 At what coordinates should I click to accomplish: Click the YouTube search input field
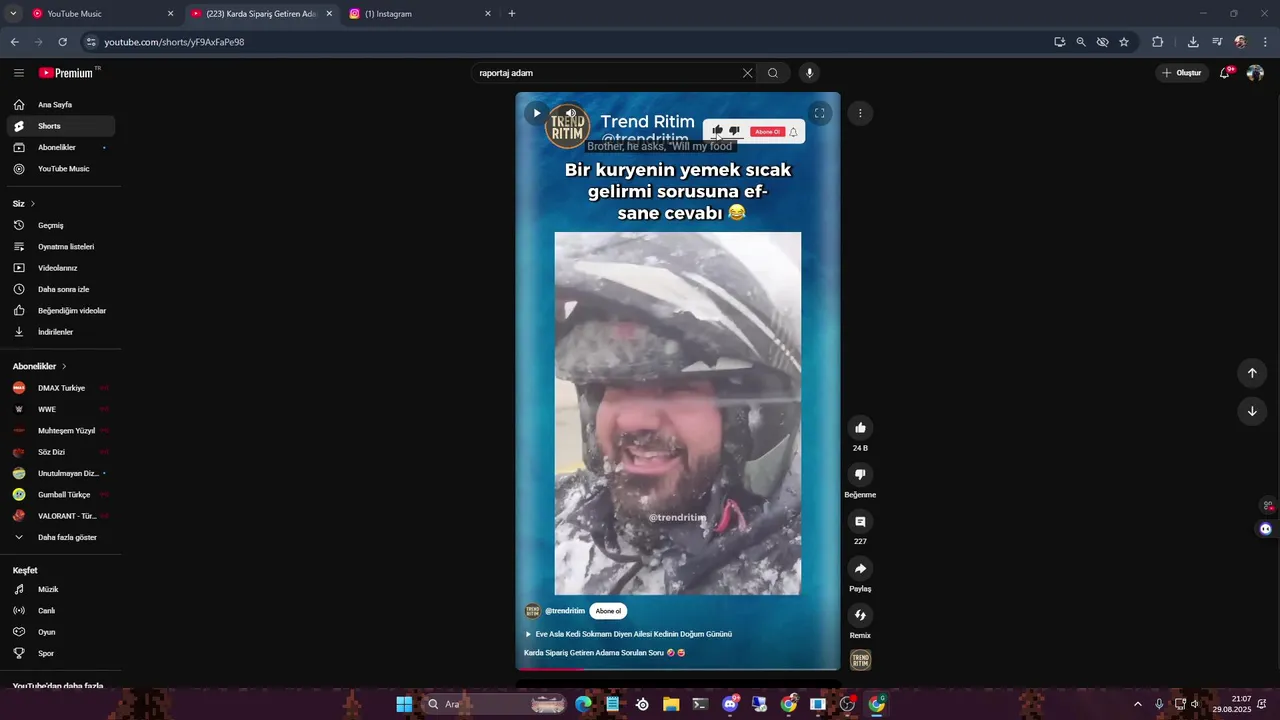(607, 73)
